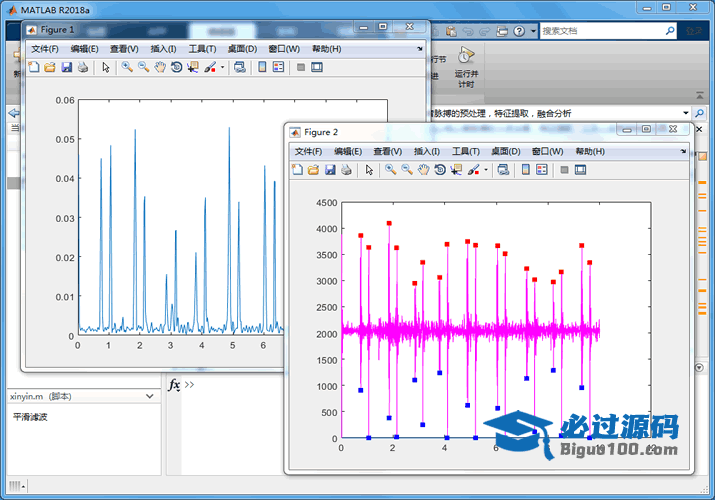Click Command Window prompt after fx

coord(190,385)
